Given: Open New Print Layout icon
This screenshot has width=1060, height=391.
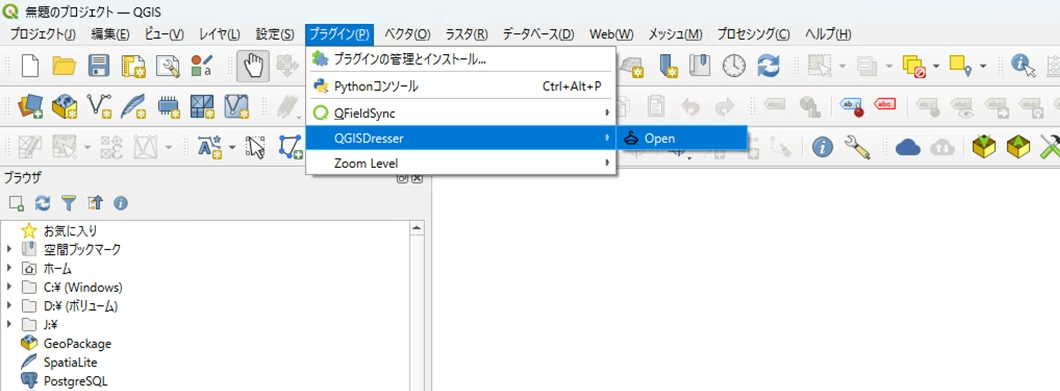Looking at the screenshot, I should (133, 66).
